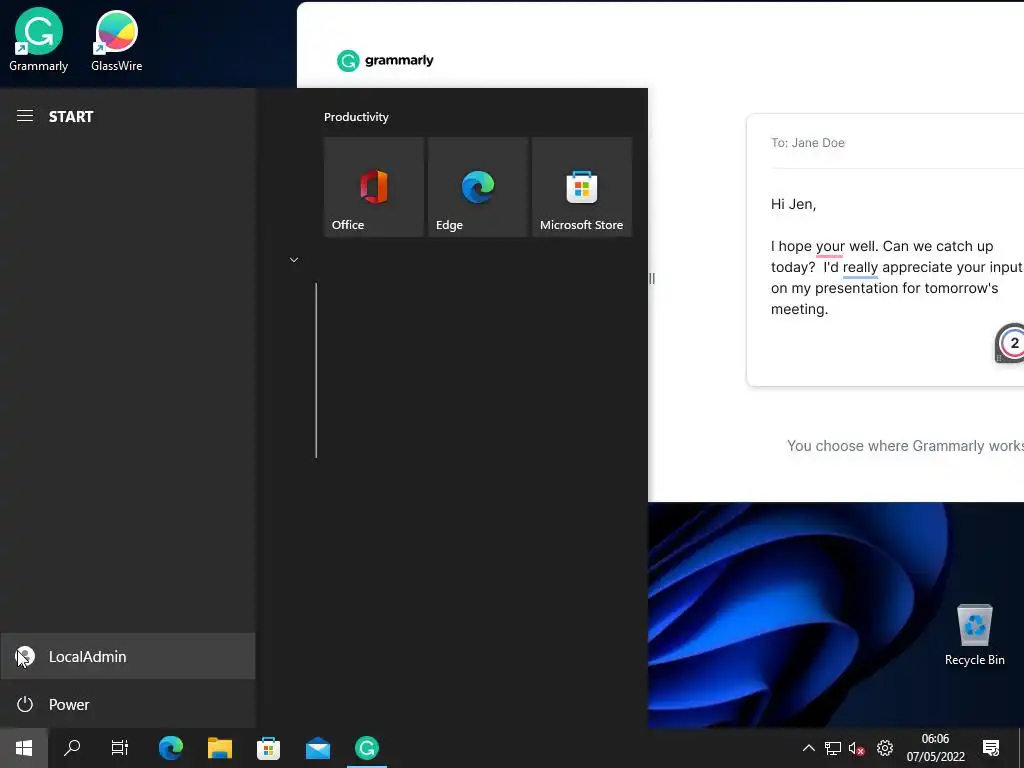The image size is (1024, 768).
Task: Open the Grammarly desktop shortcut
Action: 39,40
